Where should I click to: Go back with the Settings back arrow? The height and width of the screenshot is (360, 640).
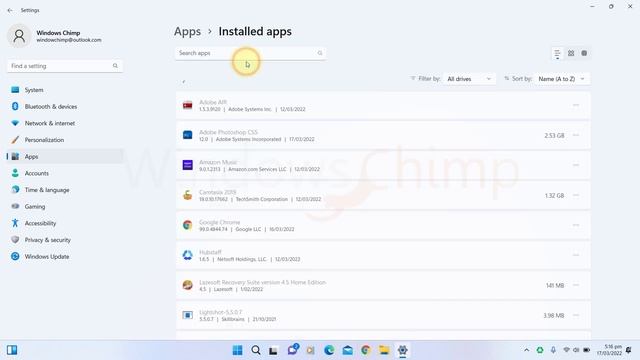(x=10, y=10)
